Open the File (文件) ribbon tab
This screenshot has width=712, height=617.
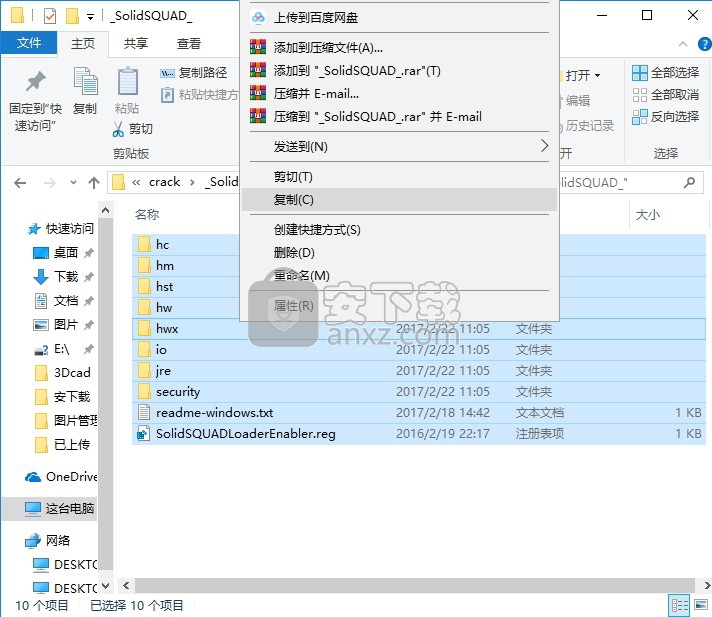pyautogui.click(x=29, y=43)
